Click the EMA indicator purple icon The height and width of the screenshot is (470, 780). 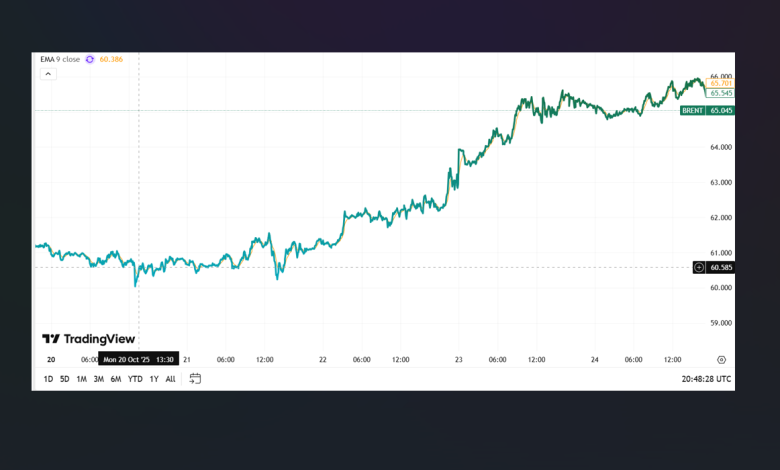pos(90,59)
